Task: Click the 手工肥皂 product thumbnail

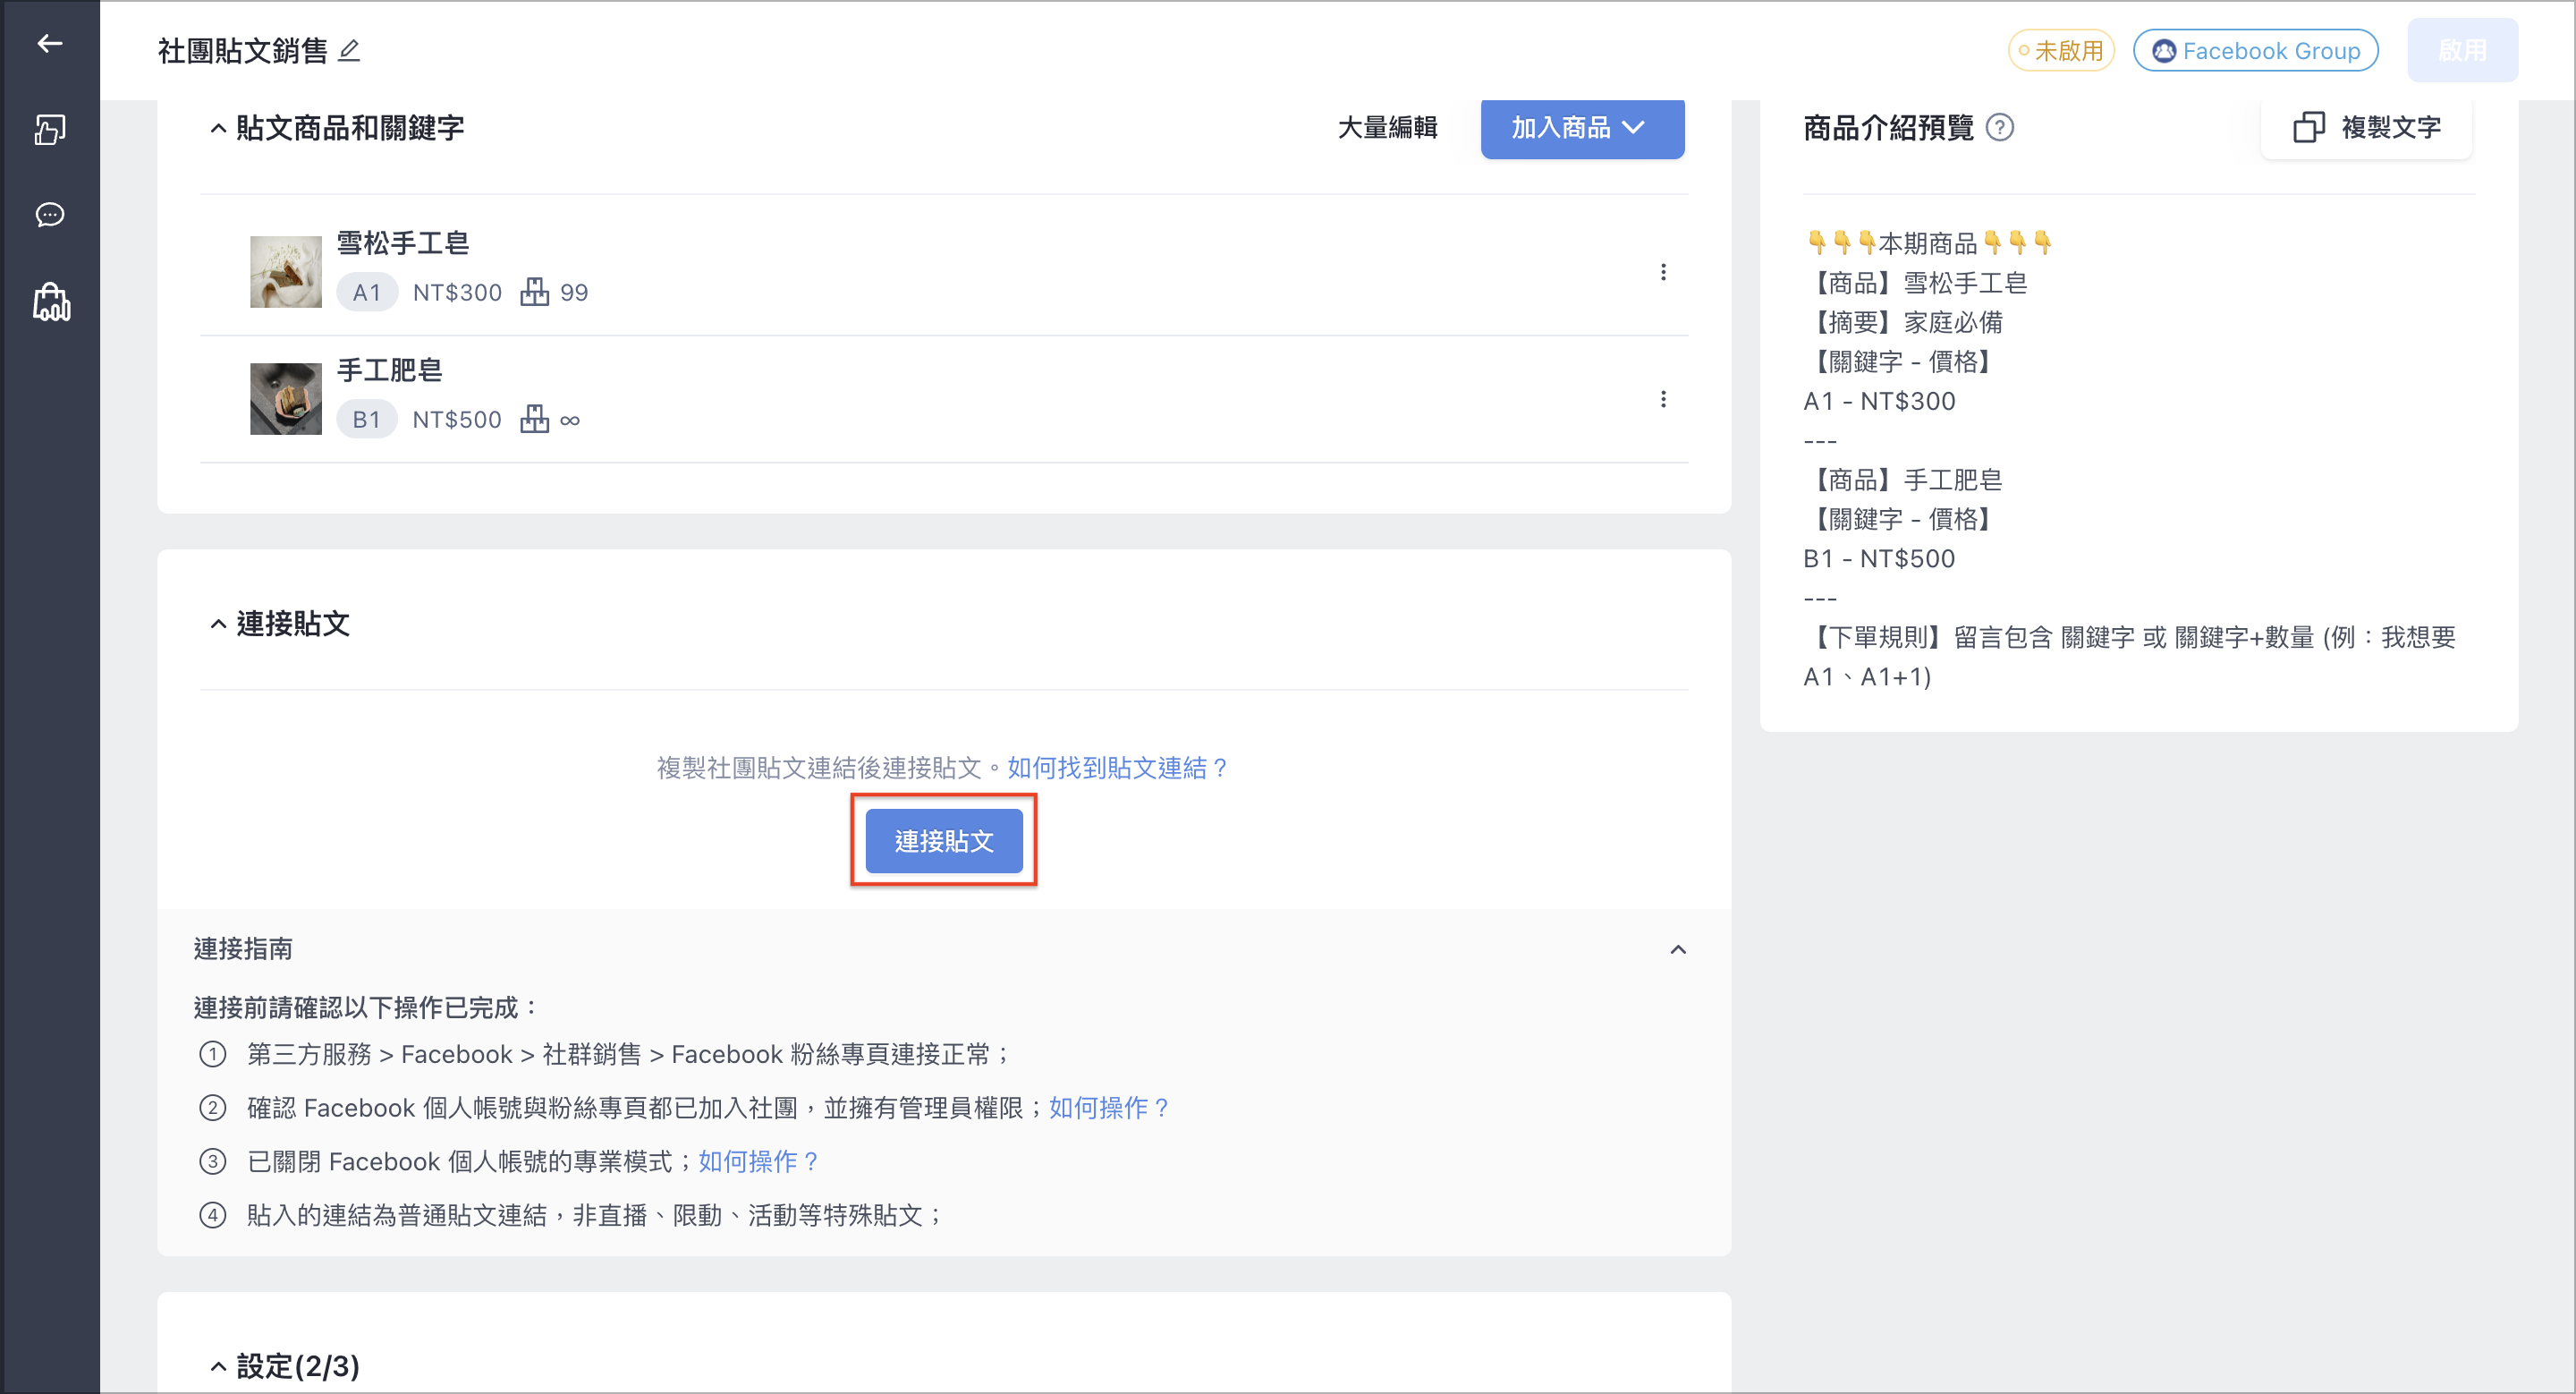Action: click(285, 399)
